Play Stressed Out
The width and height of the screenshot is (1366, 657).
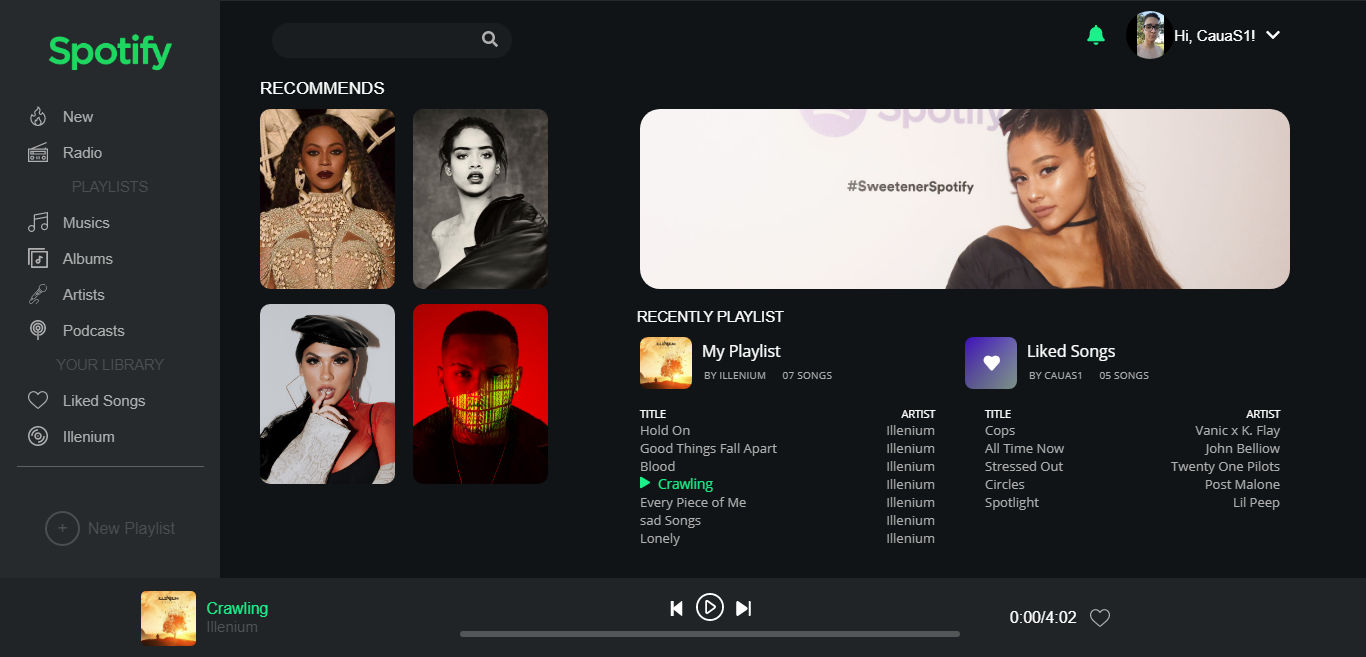coord(1024,467)
